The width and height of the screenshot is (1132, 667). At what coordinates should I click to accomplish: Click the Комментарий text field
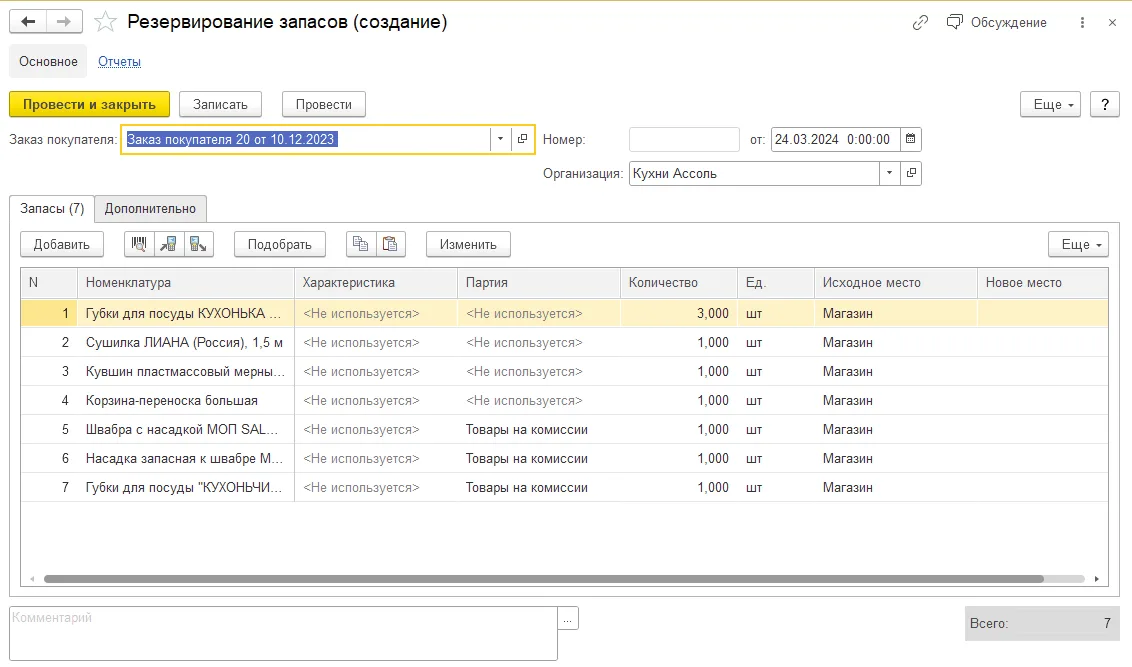point(283,633)
